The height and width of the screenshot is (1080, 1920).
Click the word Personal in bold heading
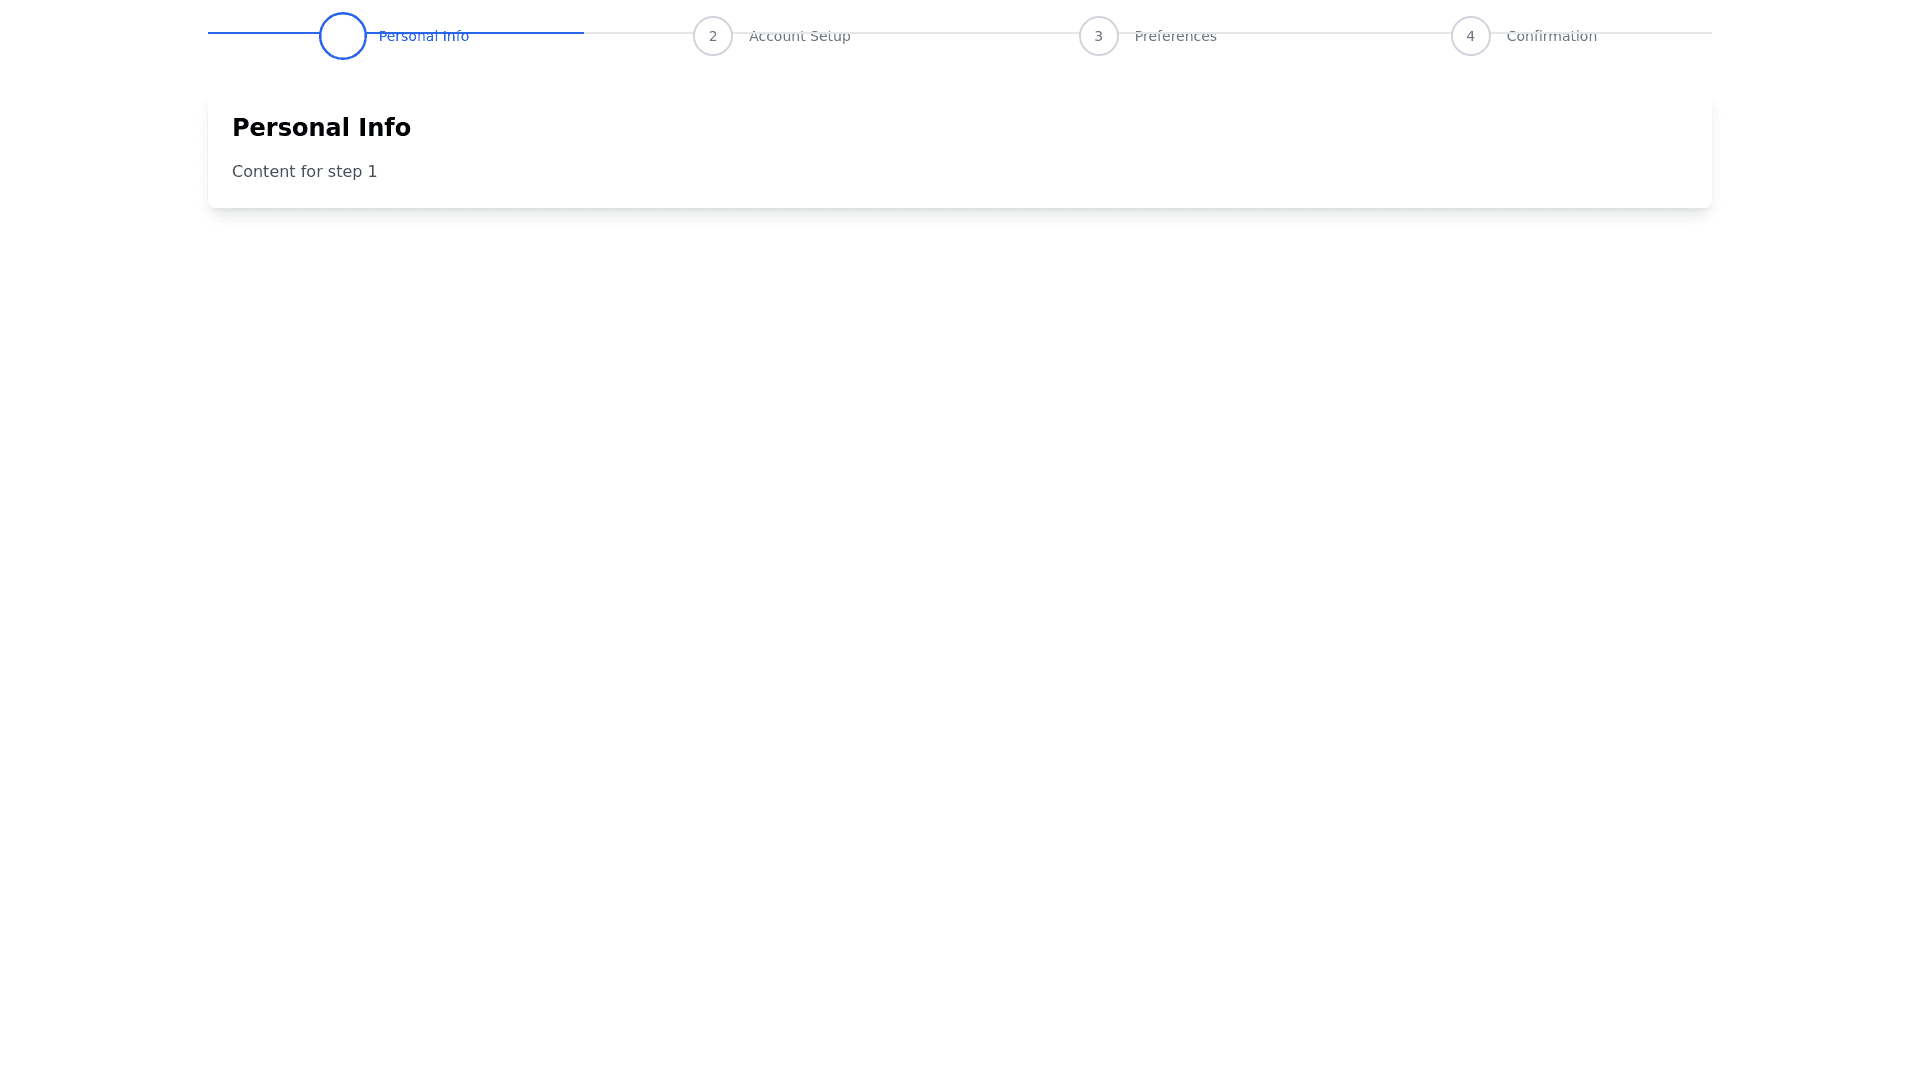pos(289,128)
